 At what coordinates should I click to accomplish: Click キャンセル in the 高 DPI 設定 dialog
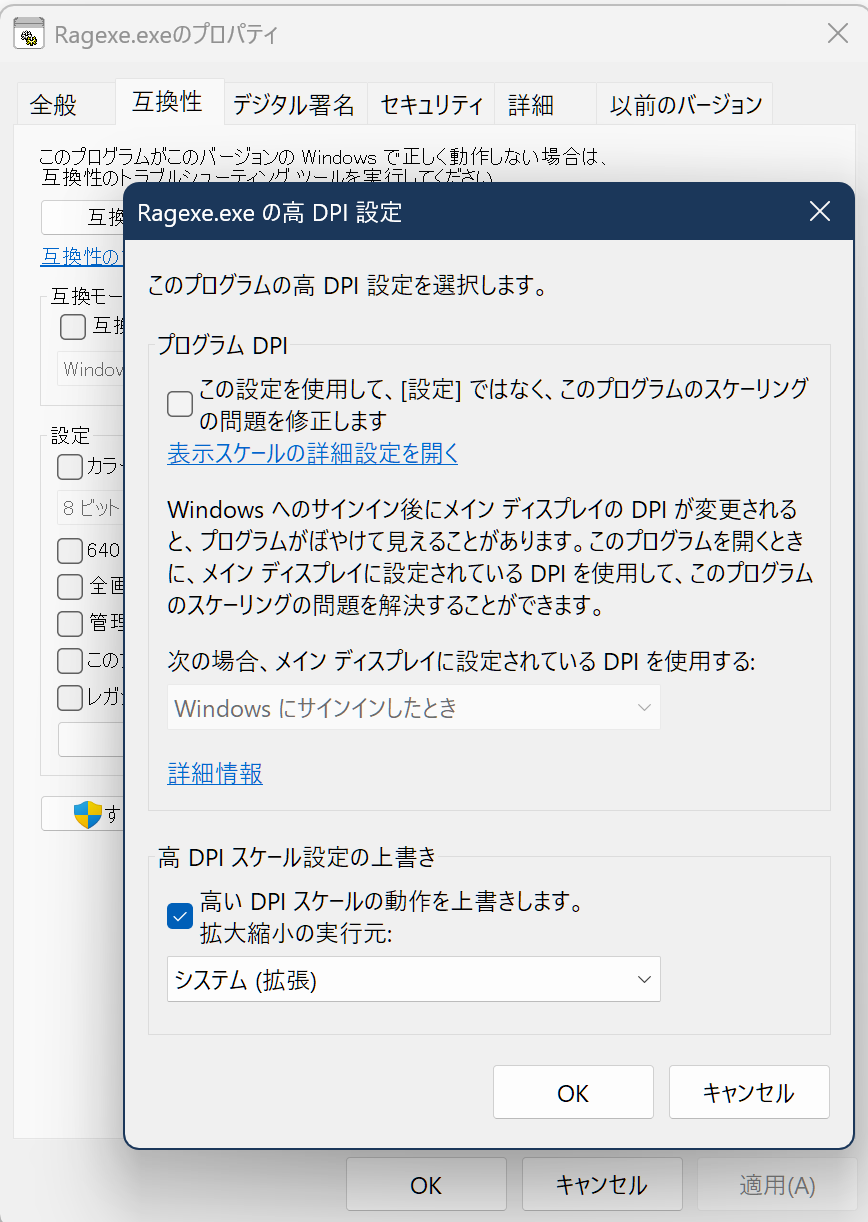748,1093
